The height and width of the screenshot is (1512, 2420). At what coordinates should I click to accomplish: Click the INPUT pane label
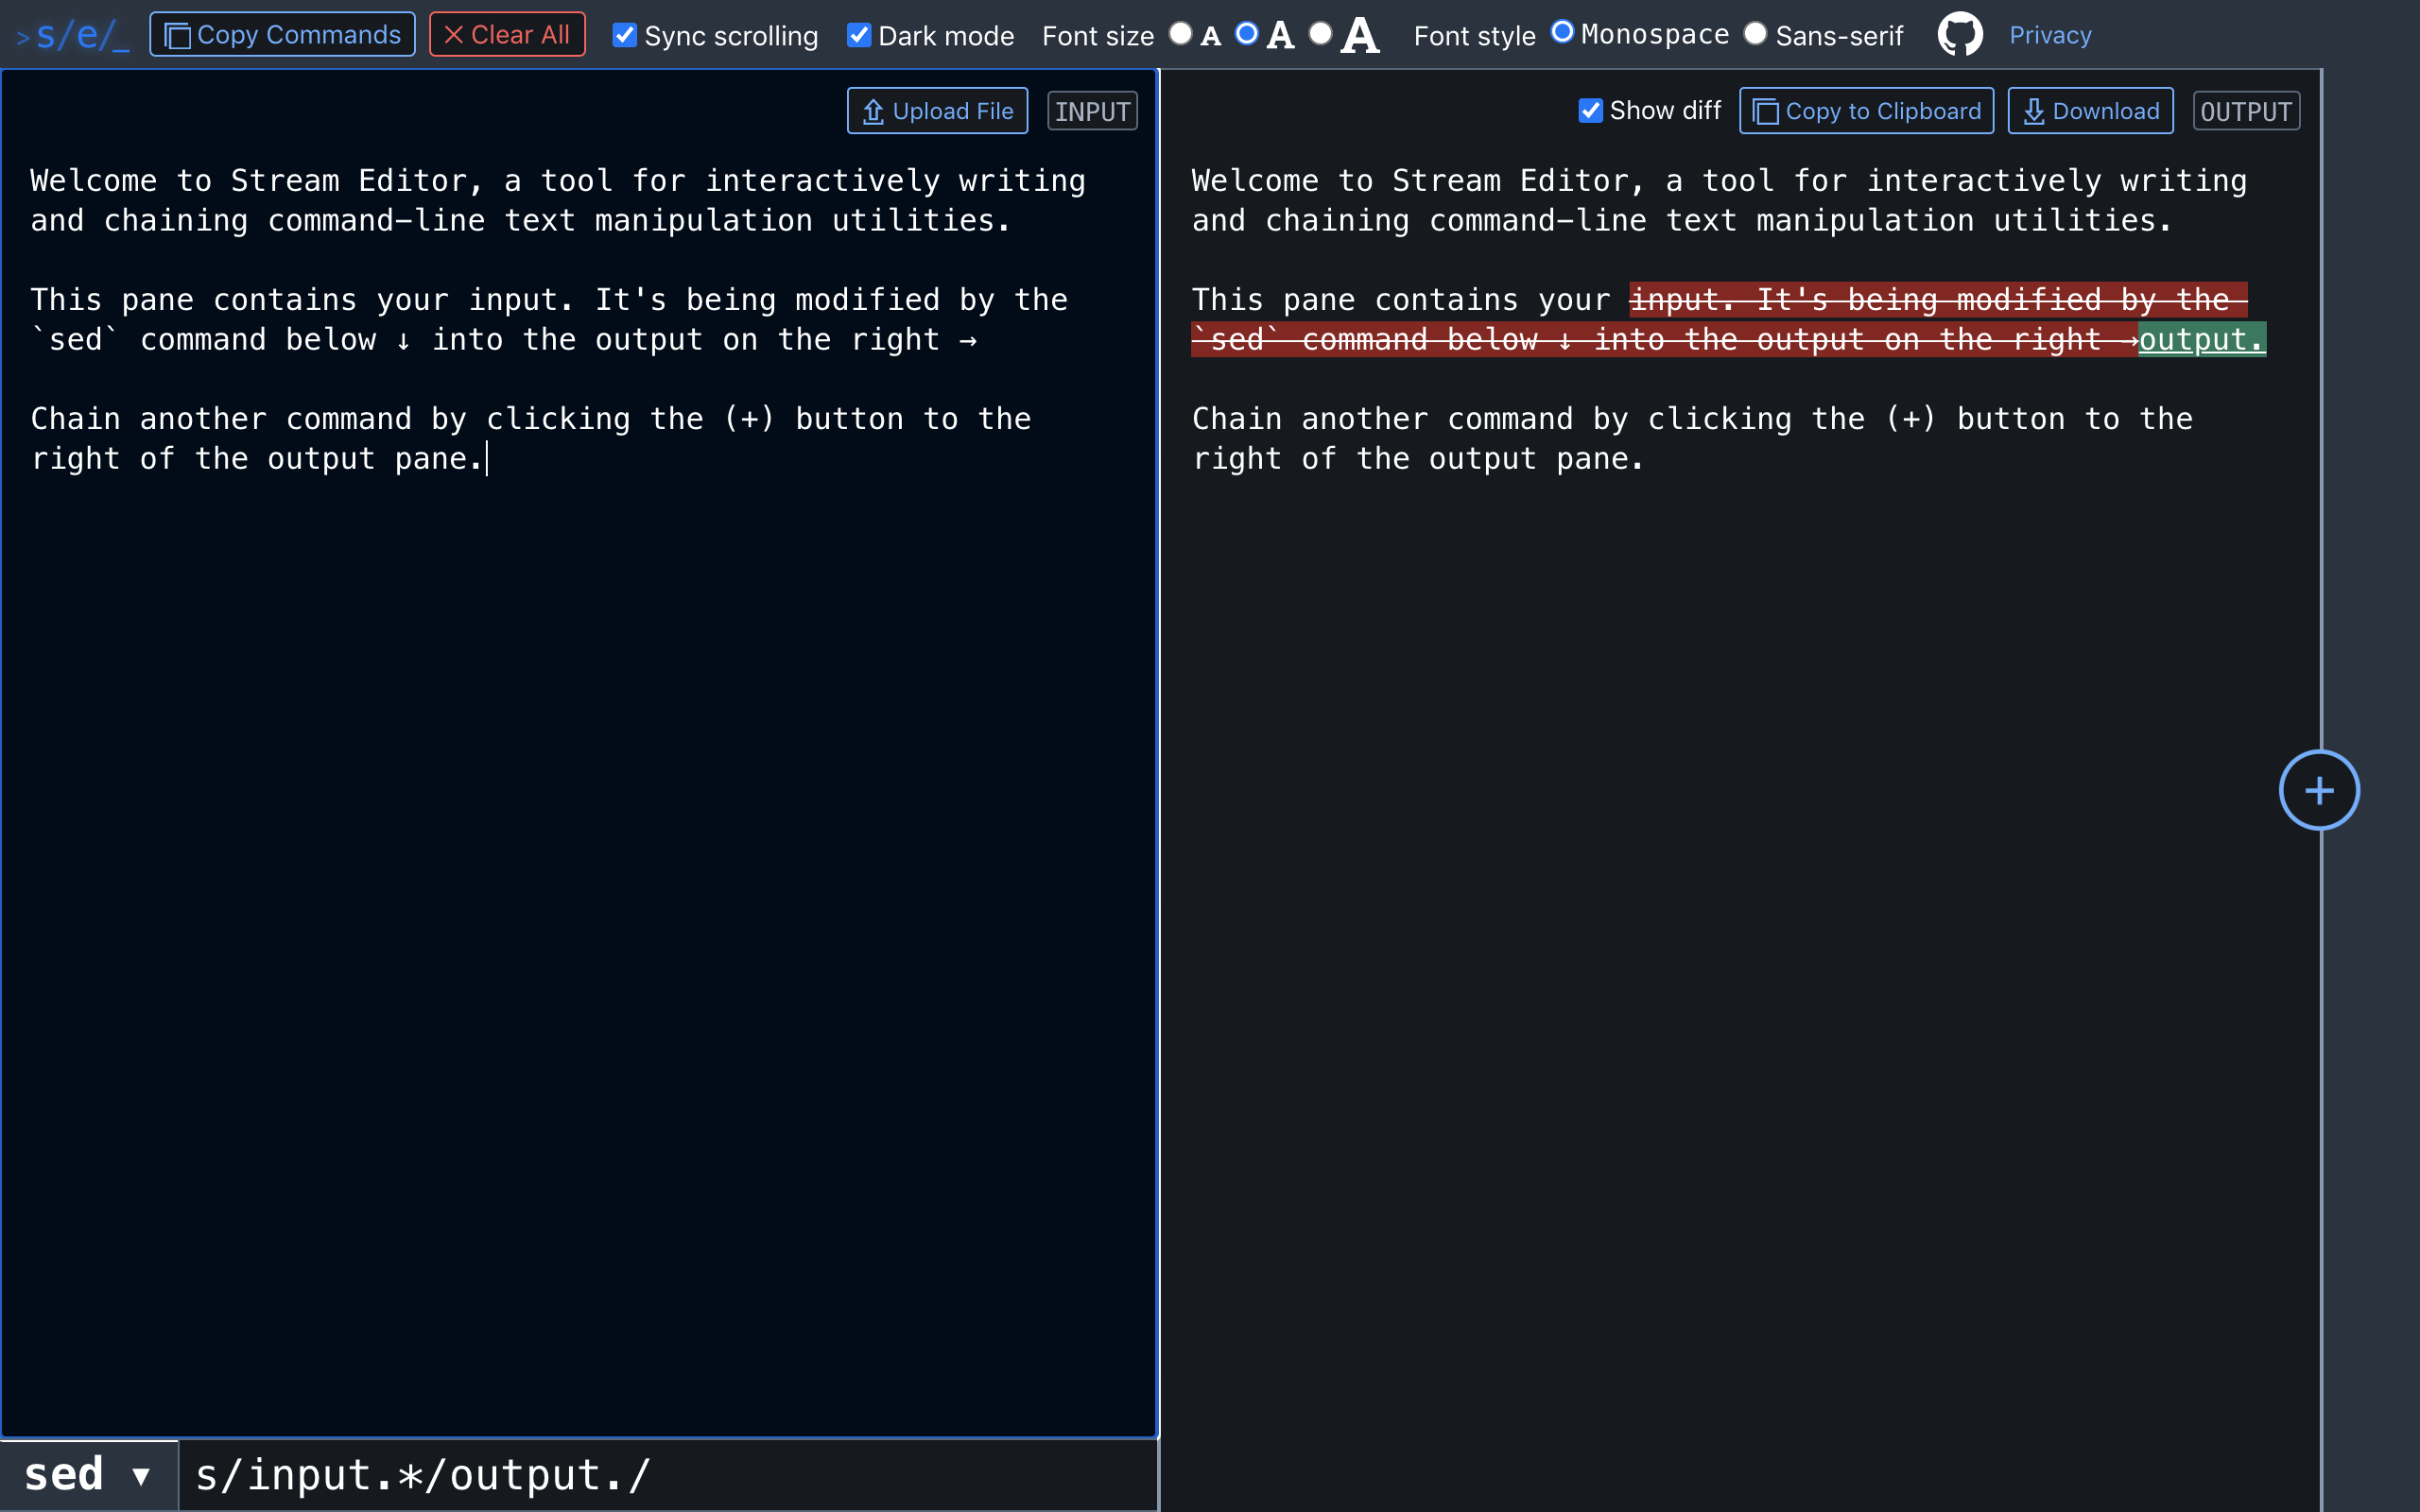(1092, 111)
